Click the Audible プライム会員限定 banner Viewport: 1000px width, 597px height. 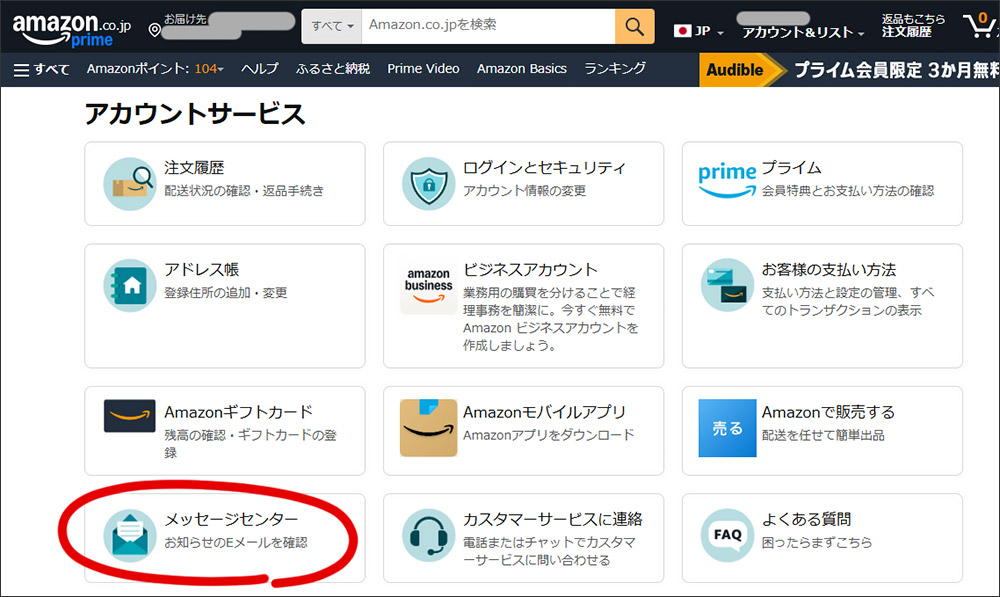(x=849, y=70)
